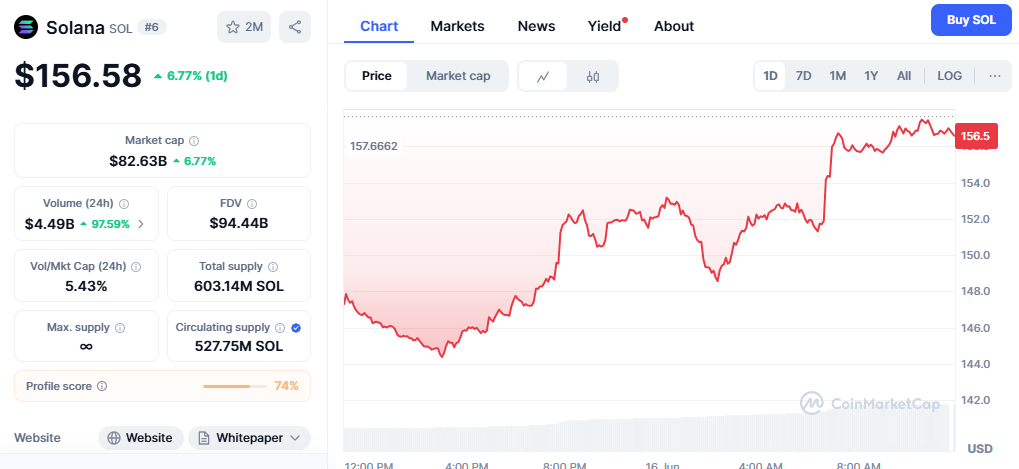The width and height of the screenshot is (1019, 469).
Task: Expand Volume (24h) details arrow
Action: pos(141,224)
